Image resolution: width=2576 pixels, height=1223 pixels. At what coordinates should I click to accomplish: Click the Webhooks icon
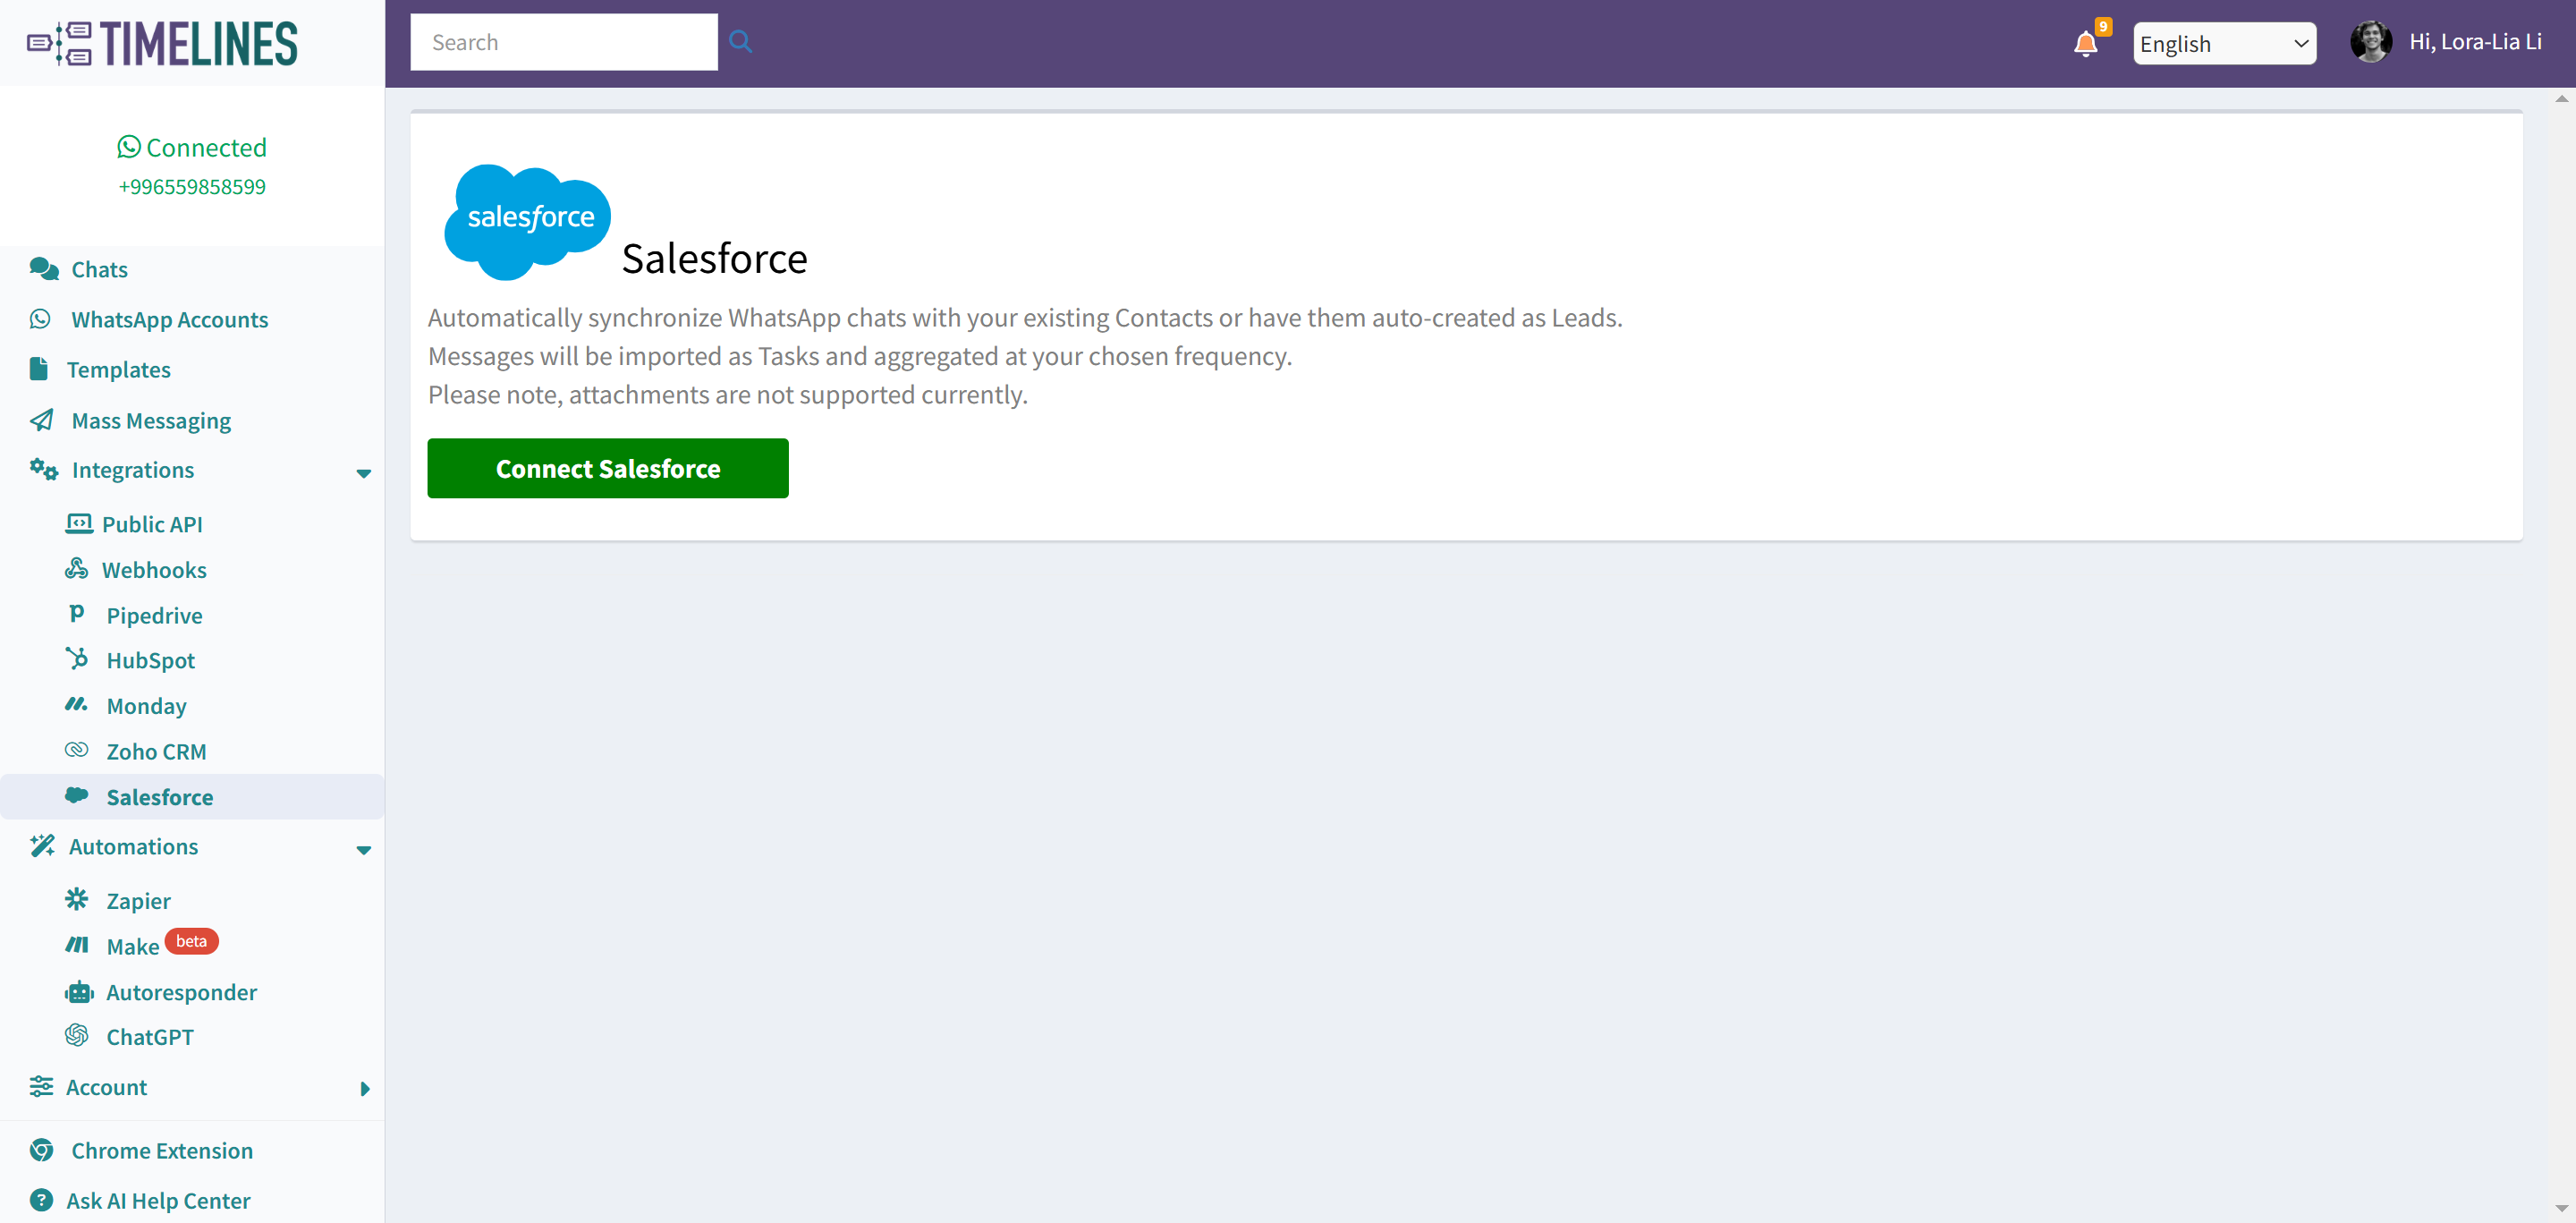pyautogui.click(x=76, y=568)
